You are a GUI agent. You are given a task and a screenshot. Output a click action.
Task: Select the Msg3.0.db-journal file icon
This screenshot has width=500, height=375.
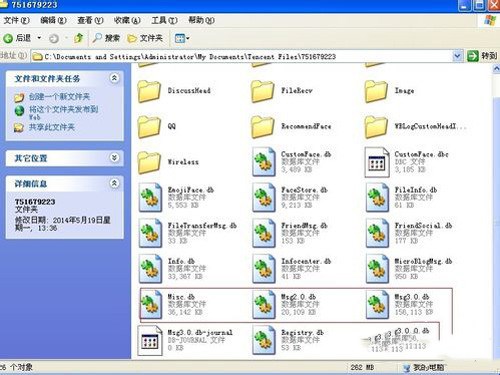point(150,340)
